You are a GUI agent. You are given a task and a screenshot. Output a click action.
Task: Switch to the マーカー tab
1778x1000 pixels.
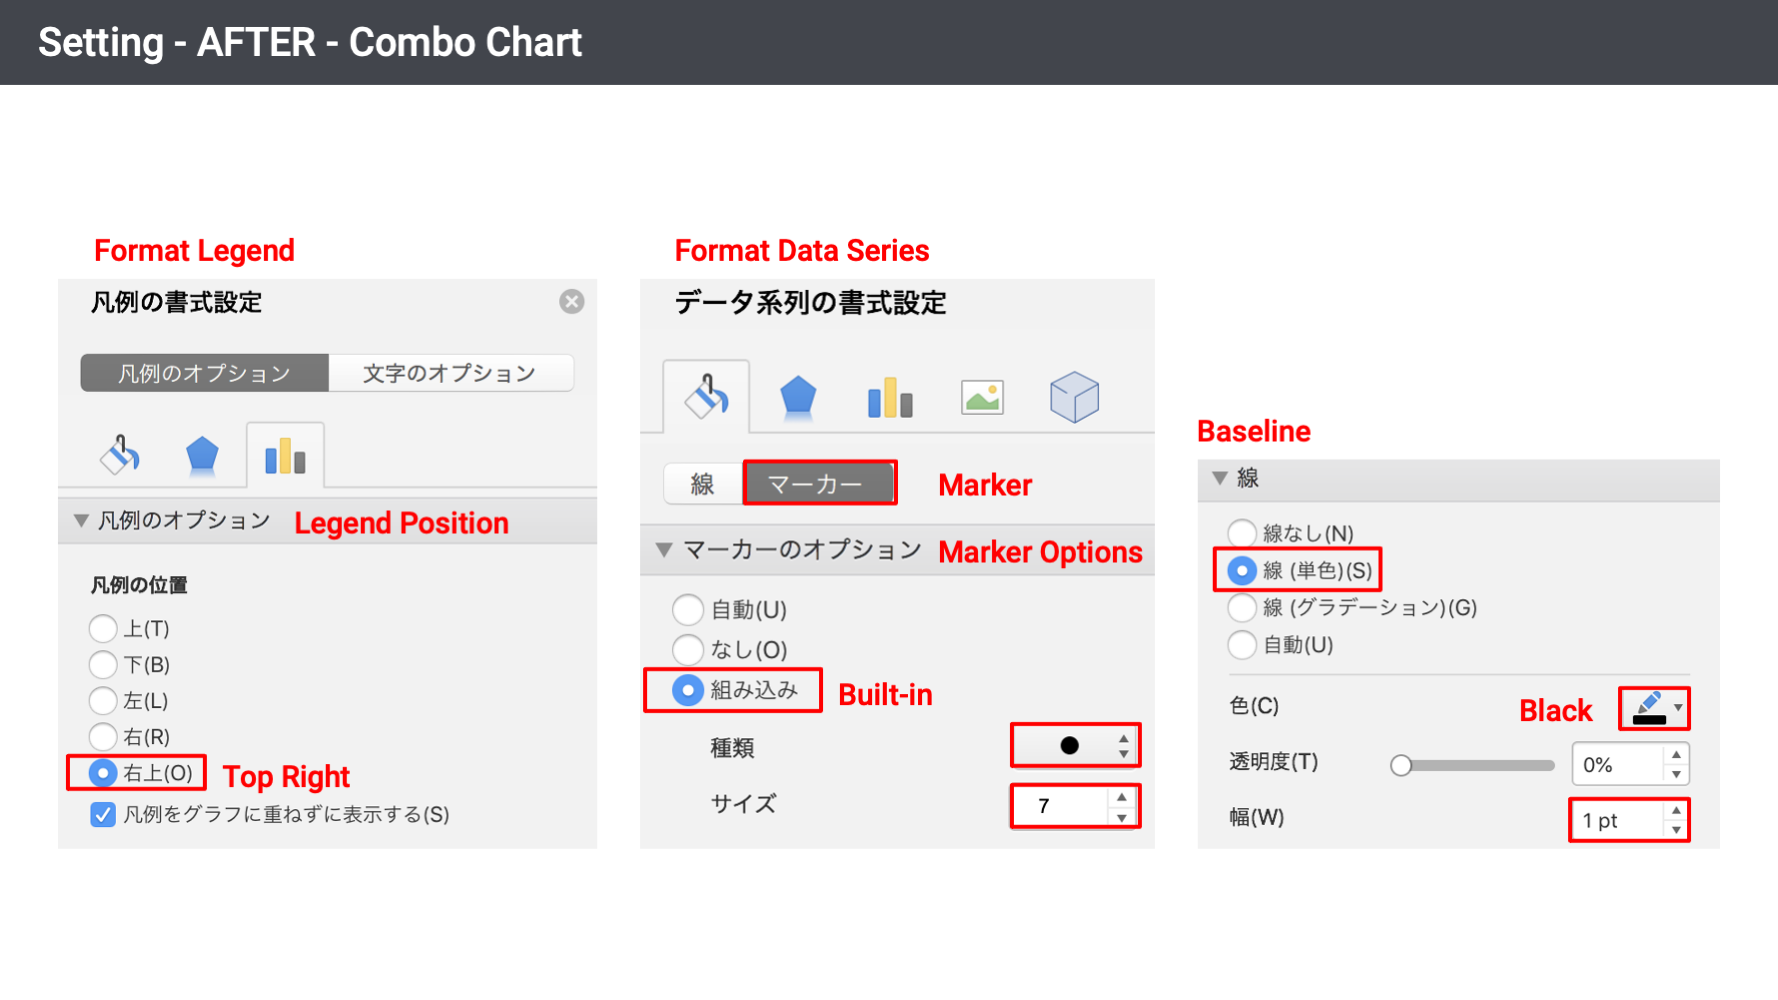tap(818, 484)
